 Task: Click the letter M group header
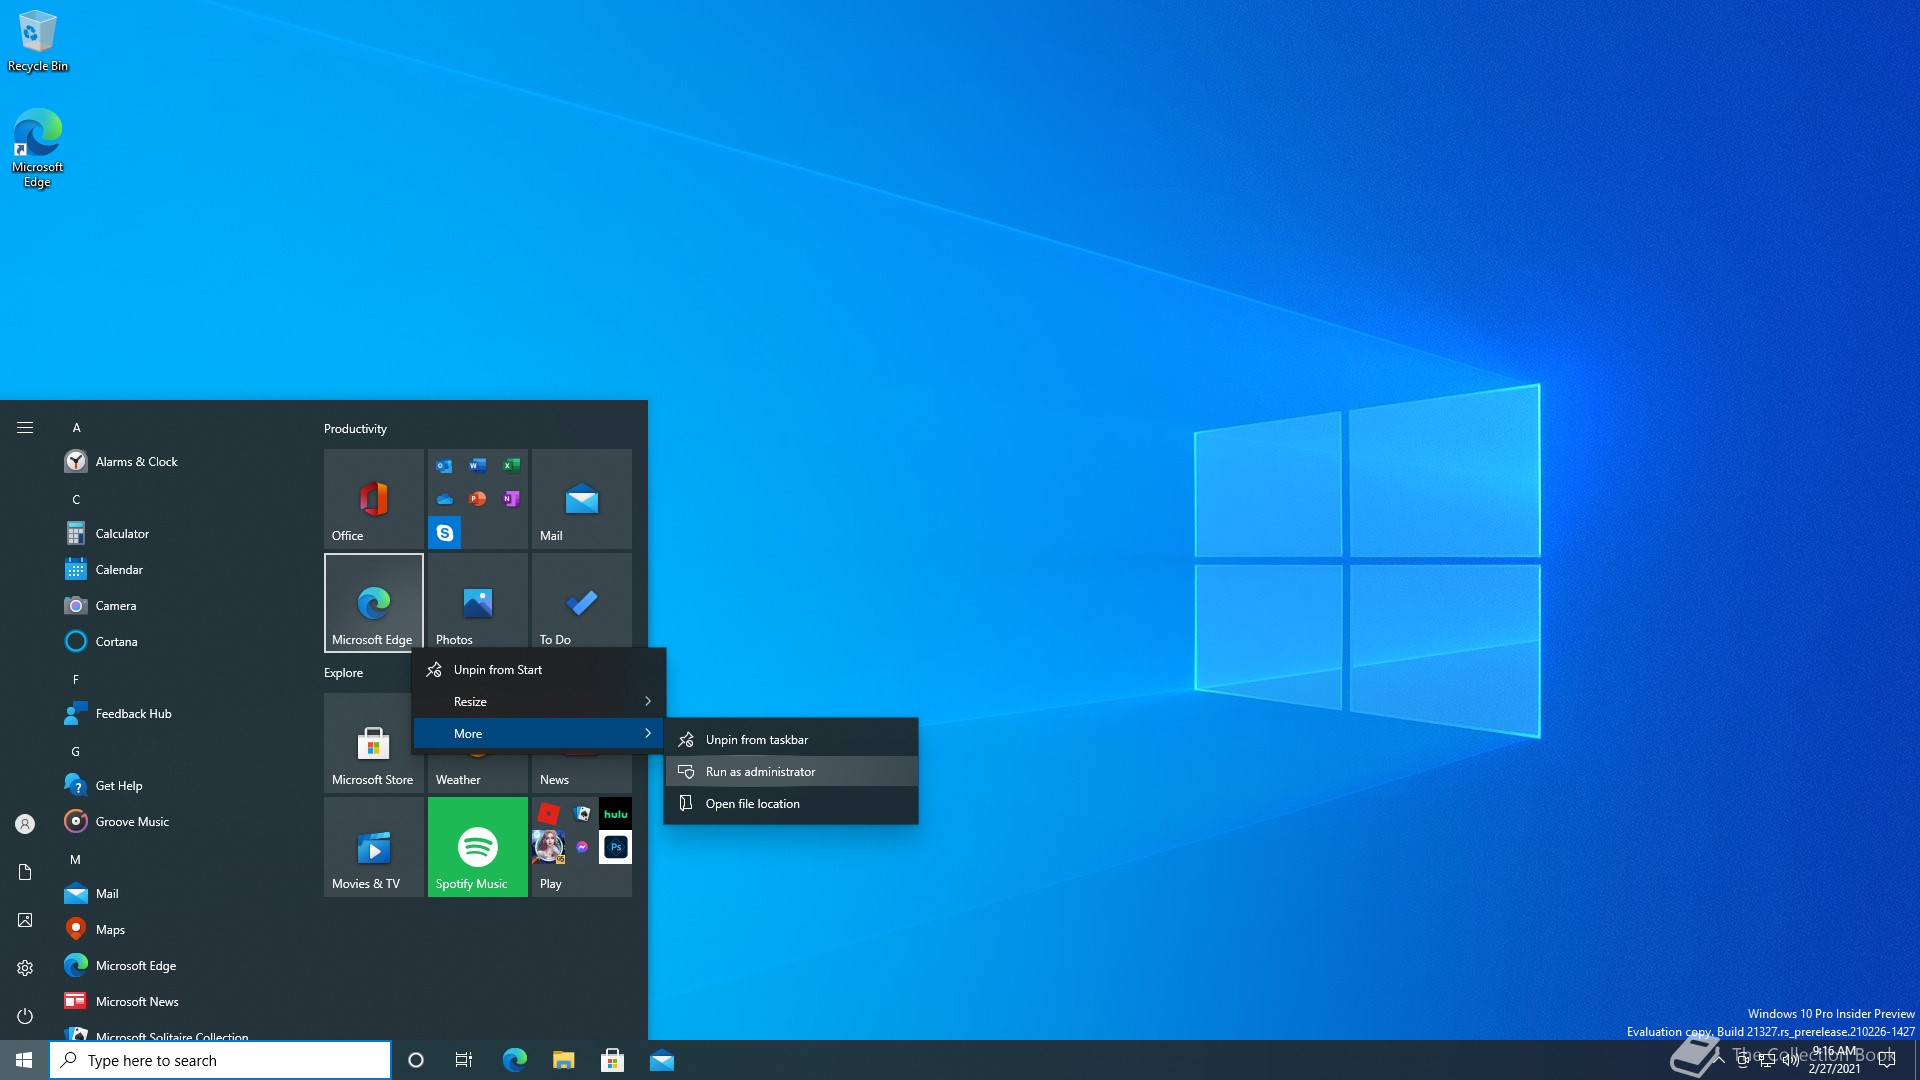click(76, 859)
